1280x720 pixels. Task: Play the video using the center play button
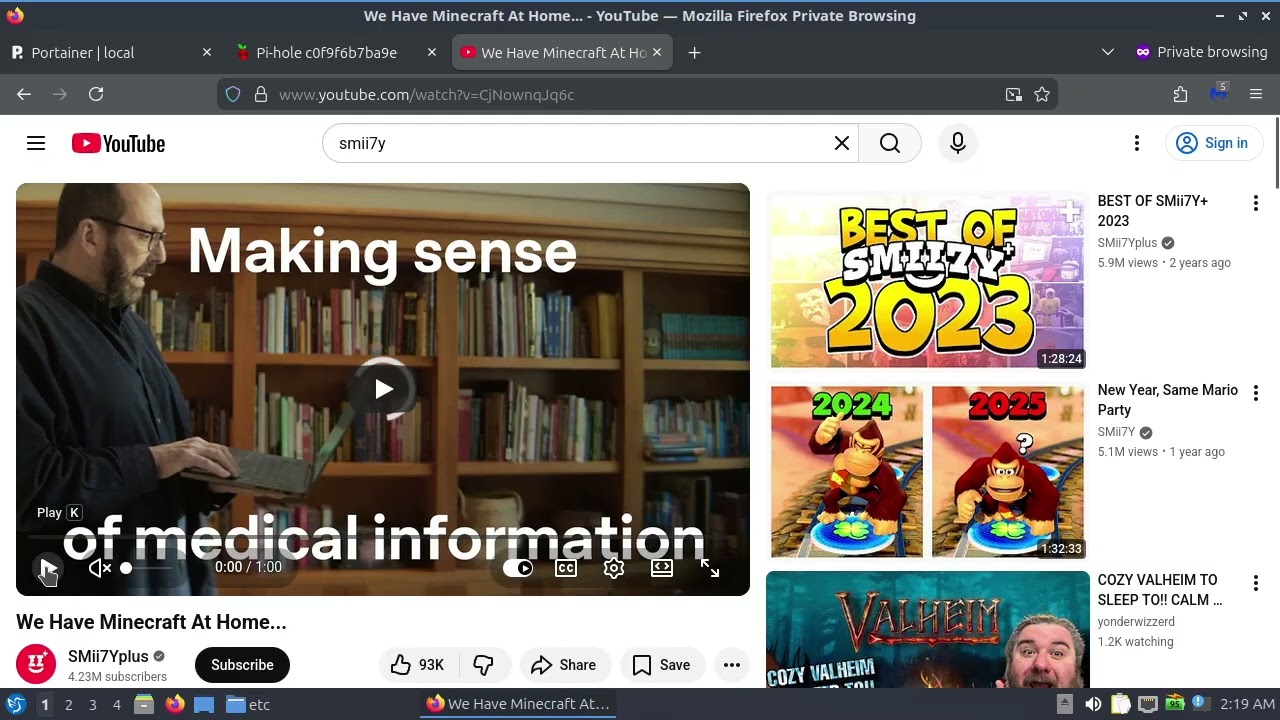click(x=383, y=389)
